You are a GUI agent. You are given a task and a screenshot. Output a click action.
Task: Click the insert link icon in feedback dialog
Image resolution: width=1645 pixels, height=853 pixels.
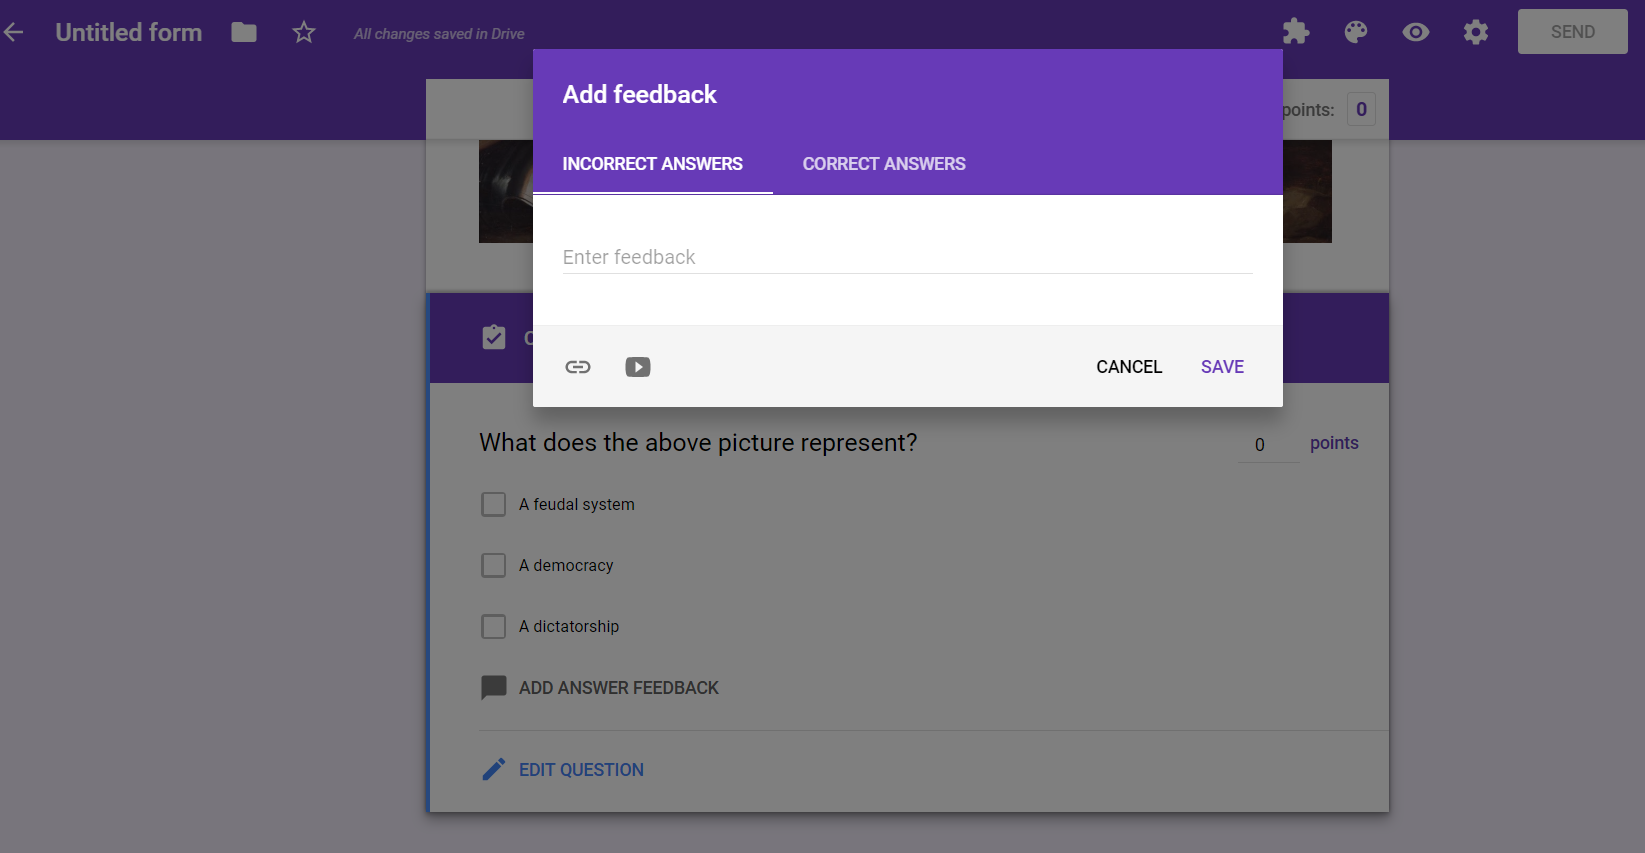578,367
